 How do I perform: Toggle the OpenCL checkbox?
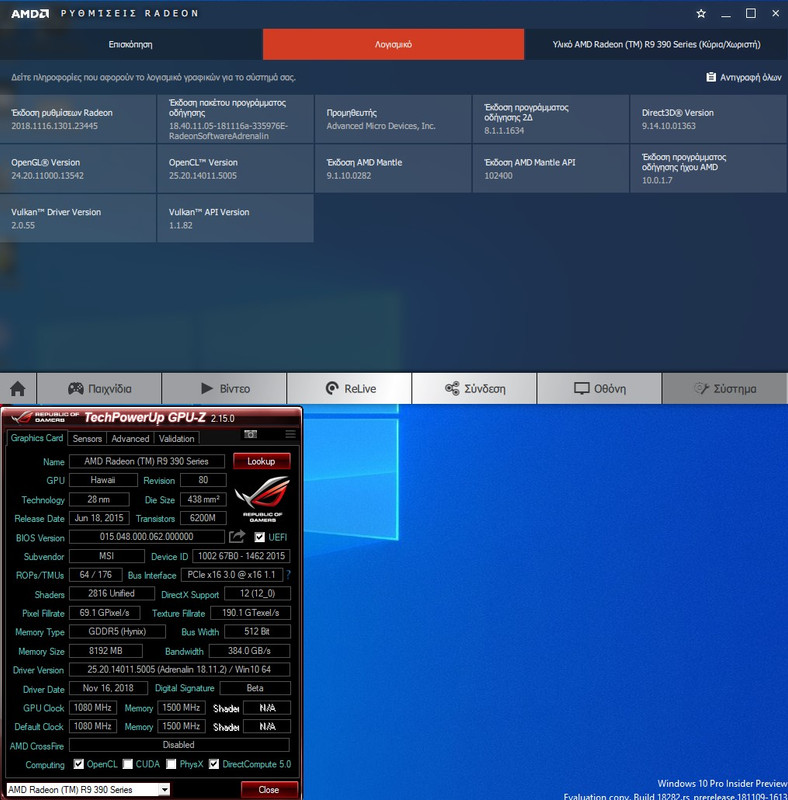pyautogui.click(x=79, y=764)
